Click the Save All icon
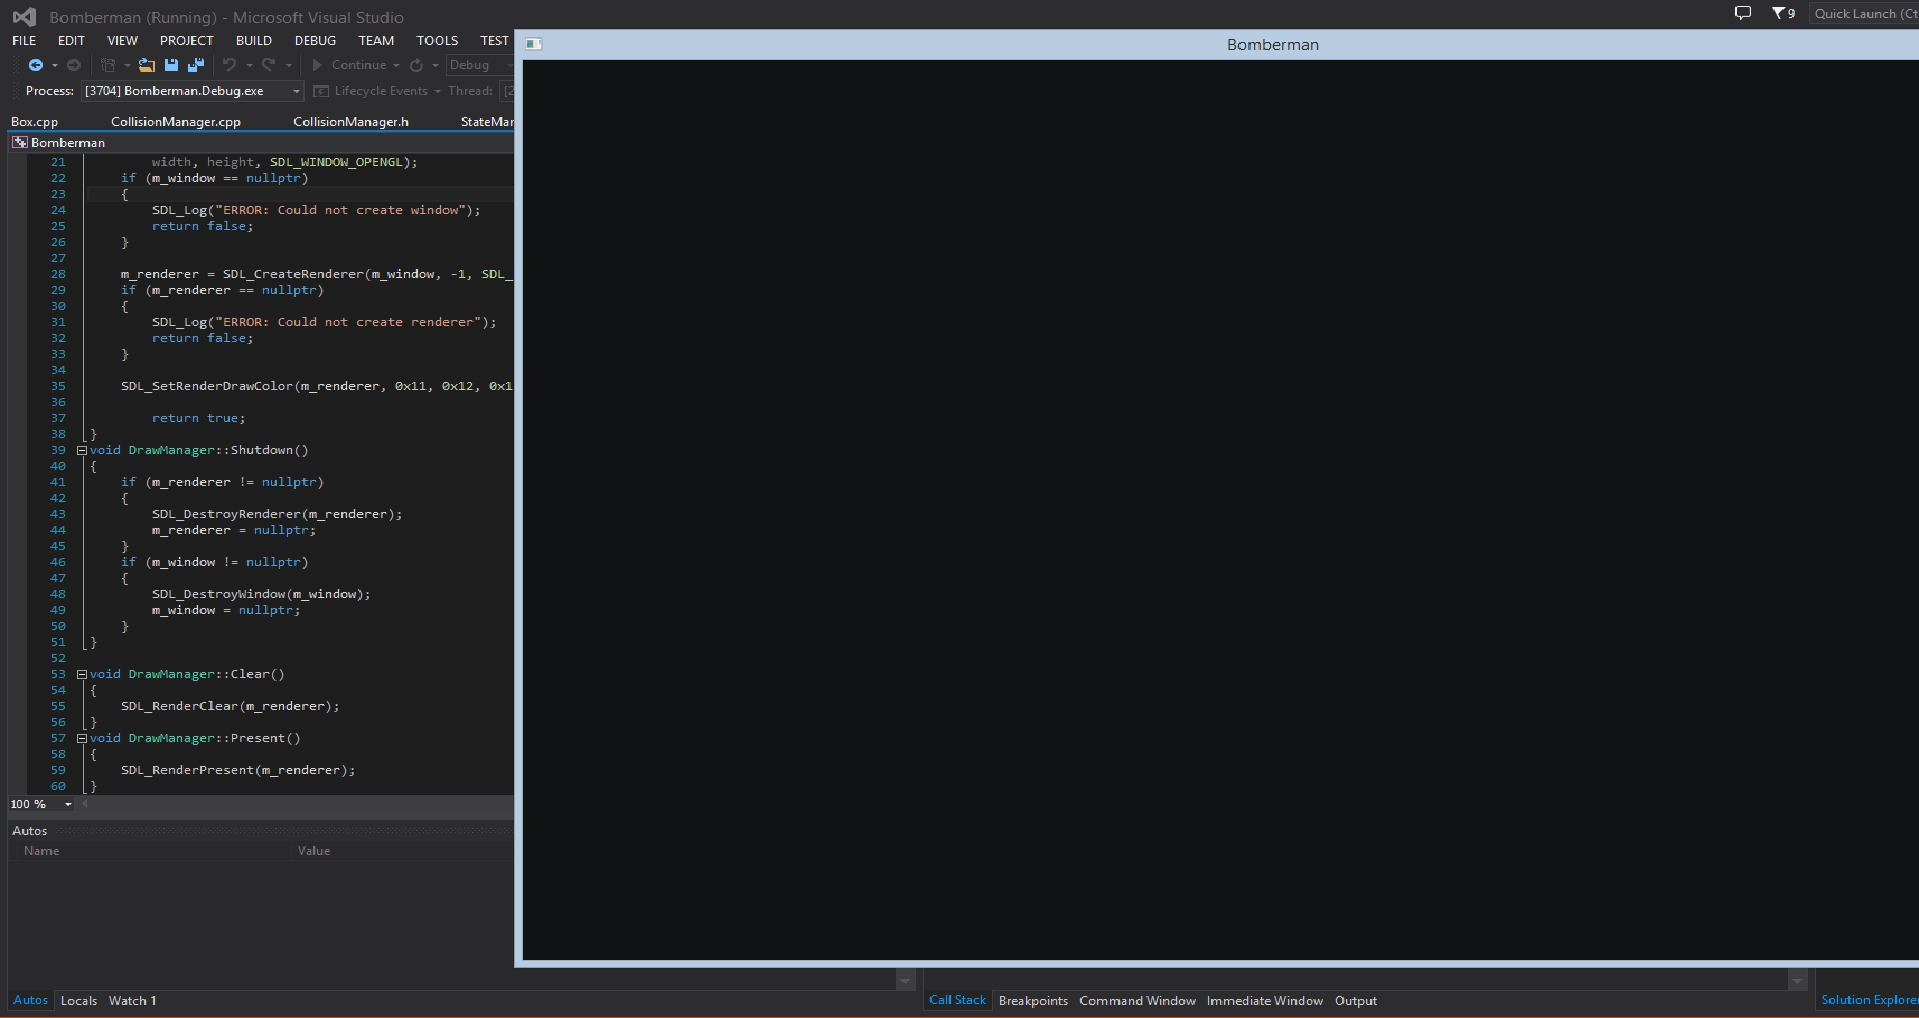 pyautogui.click(x=196, y=65)
